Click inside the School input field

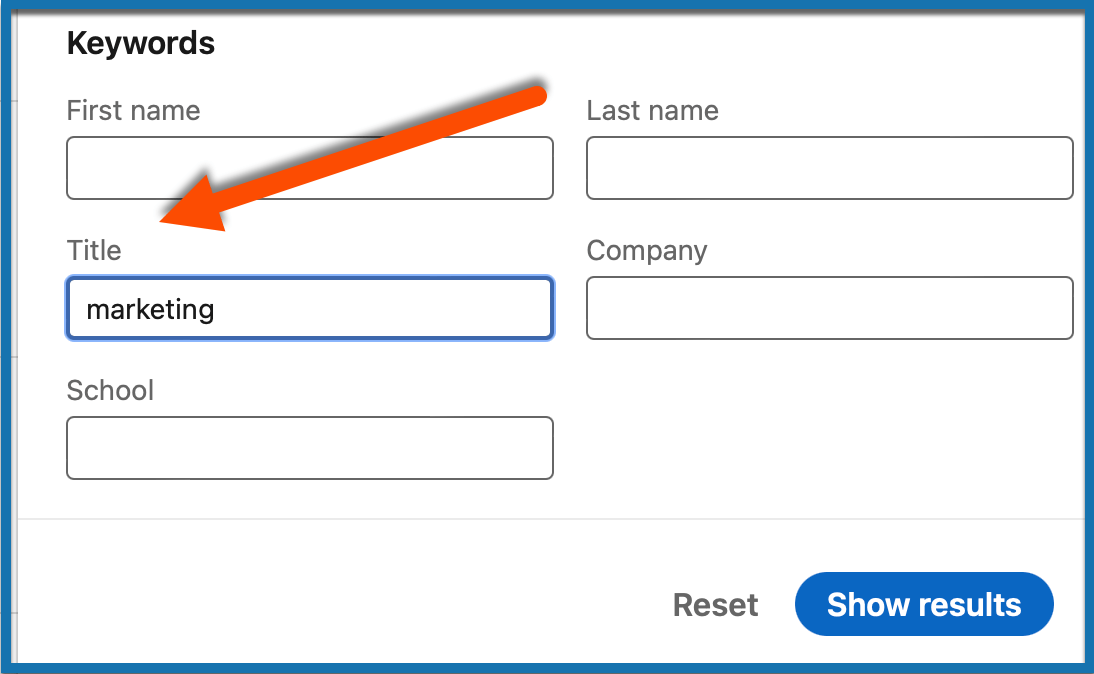point(309,448)
